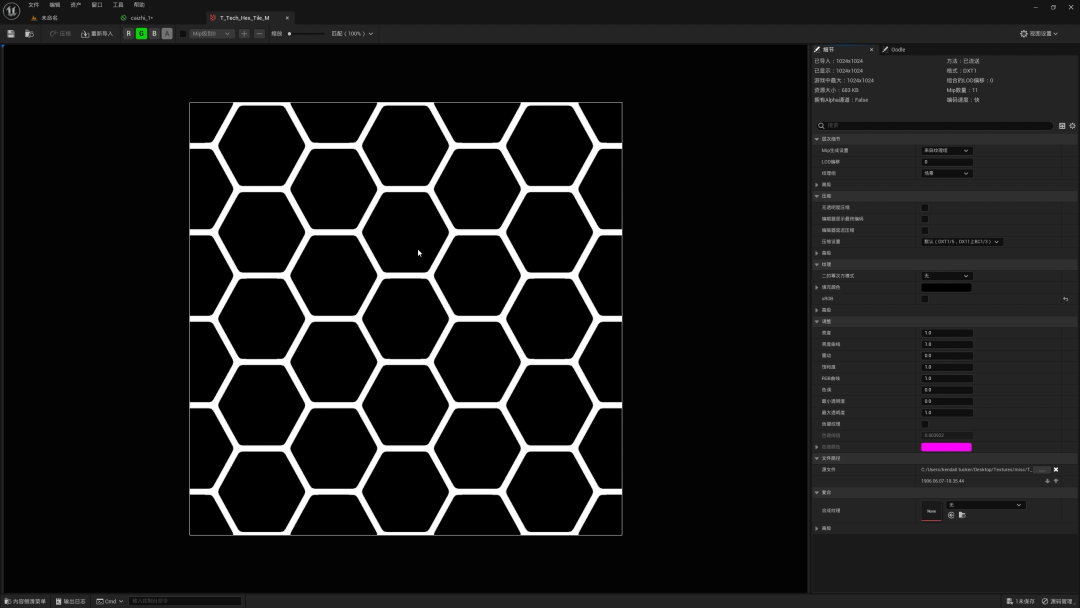The height and width of the screenshot is (608, 1080).
Task: Enable editor show final encode checkbox
Action: 925,219
